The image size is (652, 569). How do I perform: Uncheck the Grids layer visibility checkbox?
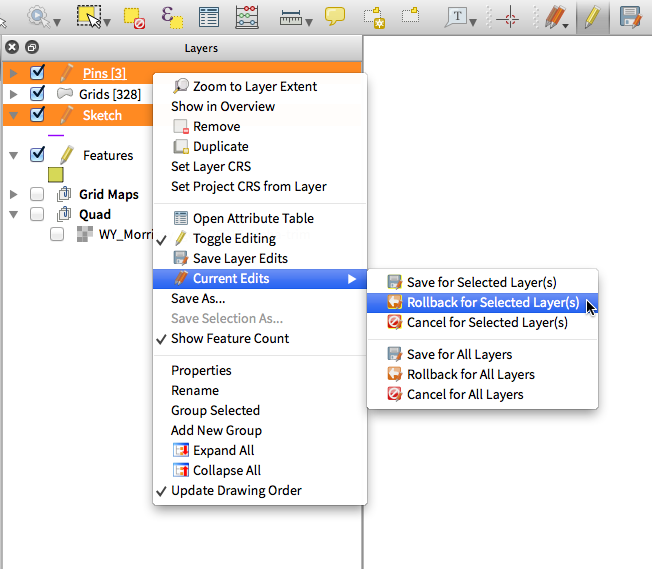38,94
